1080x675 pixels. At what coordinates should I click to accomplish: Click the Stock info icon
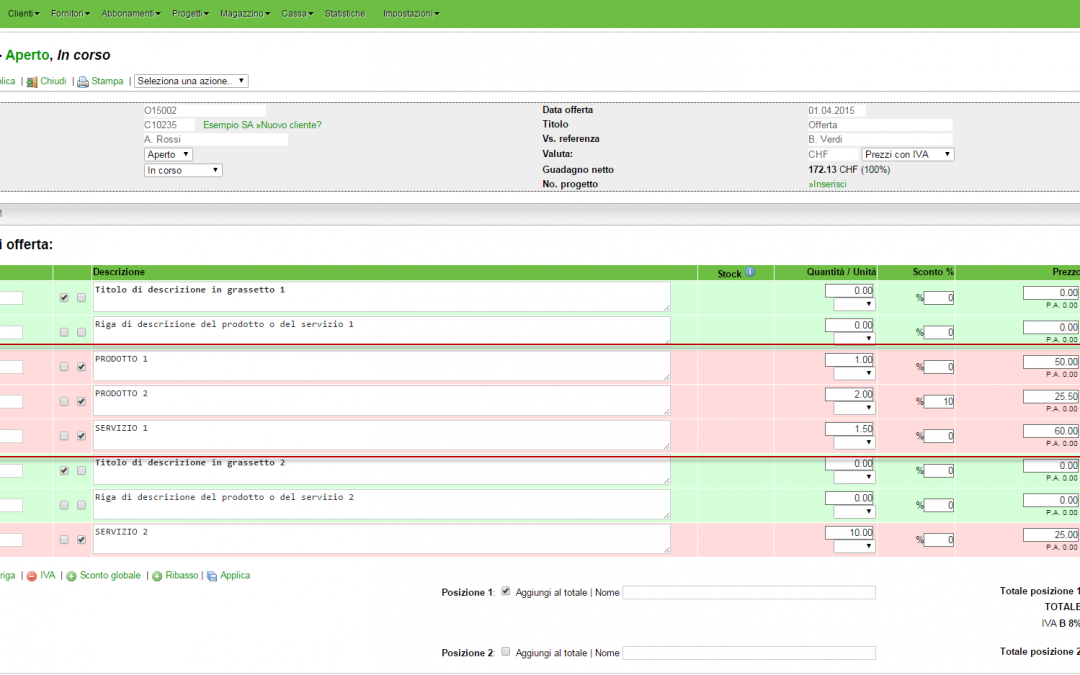(750, 272)
